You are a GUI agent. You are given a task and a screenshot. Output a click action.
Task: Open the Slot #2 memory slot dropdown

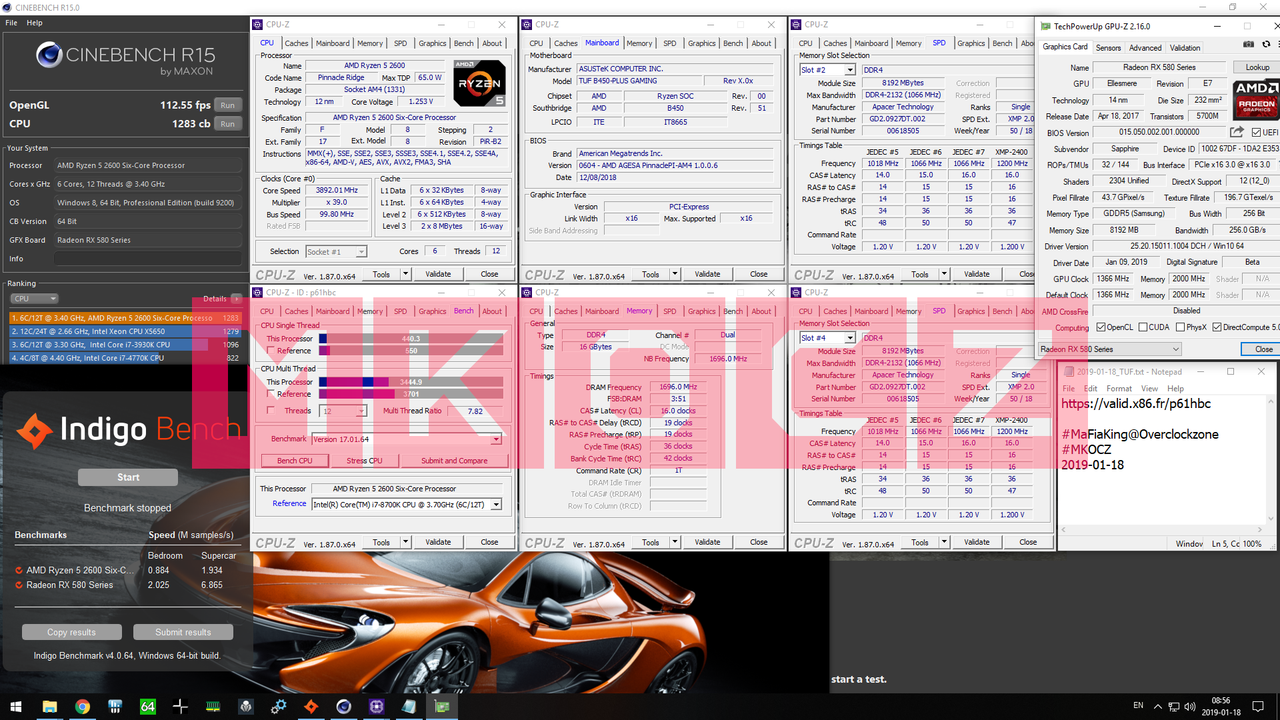coord(828,70)
